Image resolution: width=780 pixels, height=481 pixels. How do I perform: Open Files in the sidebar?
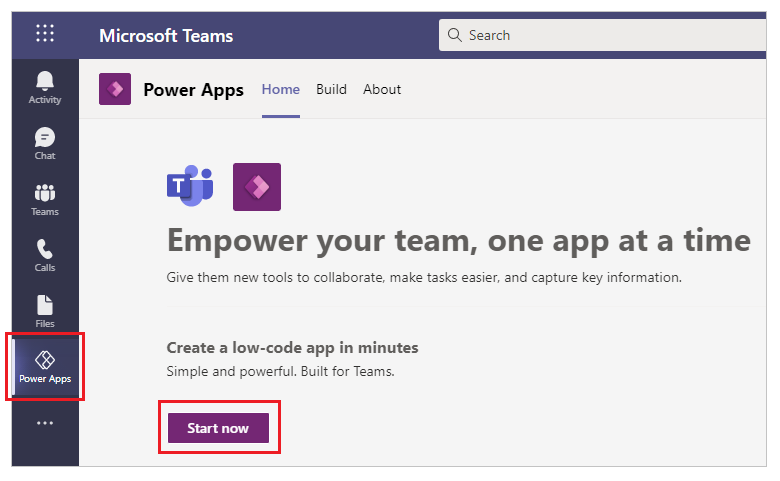tap(45, 311)
